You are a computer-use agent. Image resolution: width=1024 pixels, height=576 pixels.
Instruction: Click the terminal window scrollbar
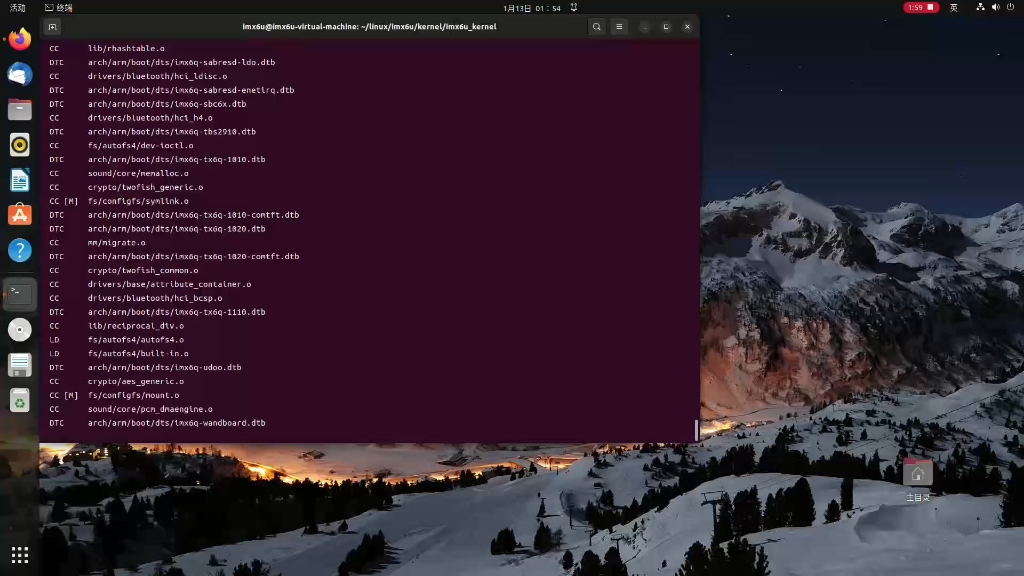[696, 430]
